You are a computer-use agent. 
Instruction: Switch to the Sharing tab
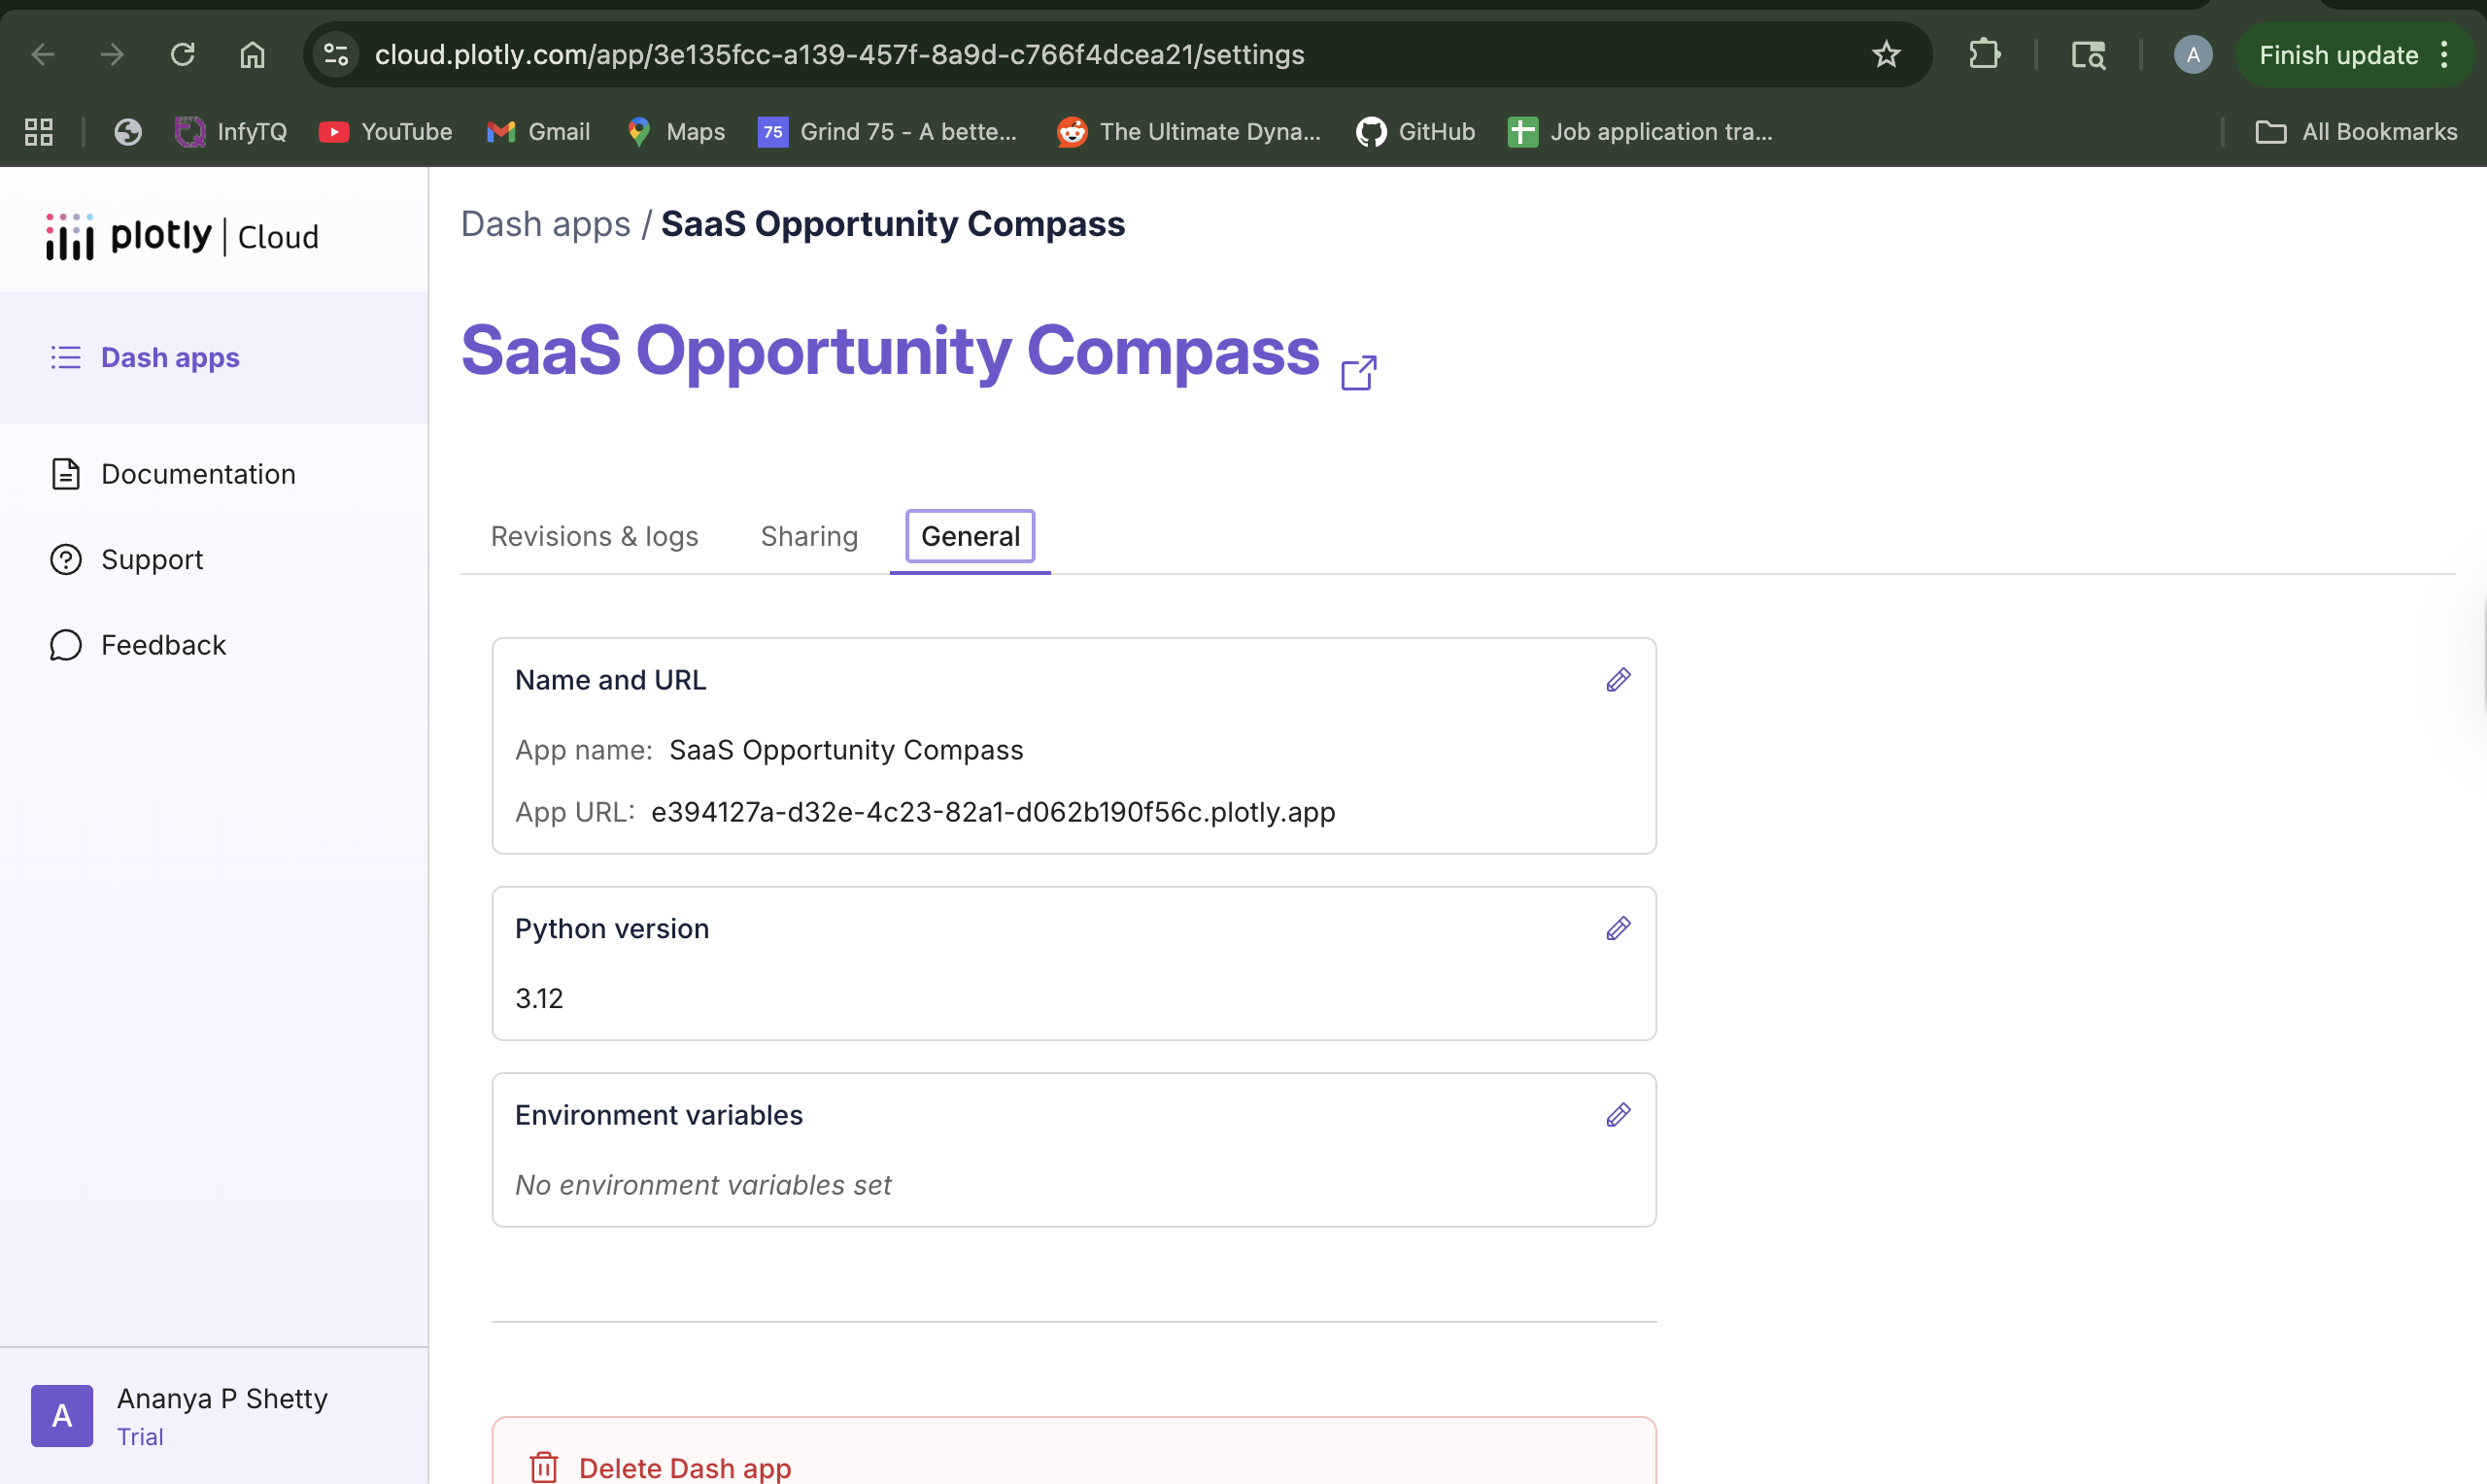(x=809, y=536)
